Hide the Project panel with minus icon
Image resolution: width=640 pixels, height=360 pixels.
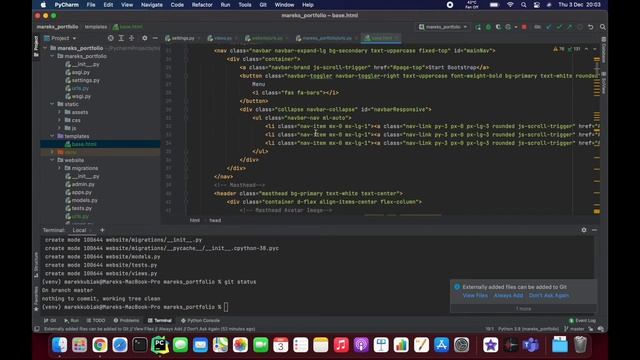click(x=155, y=38)
